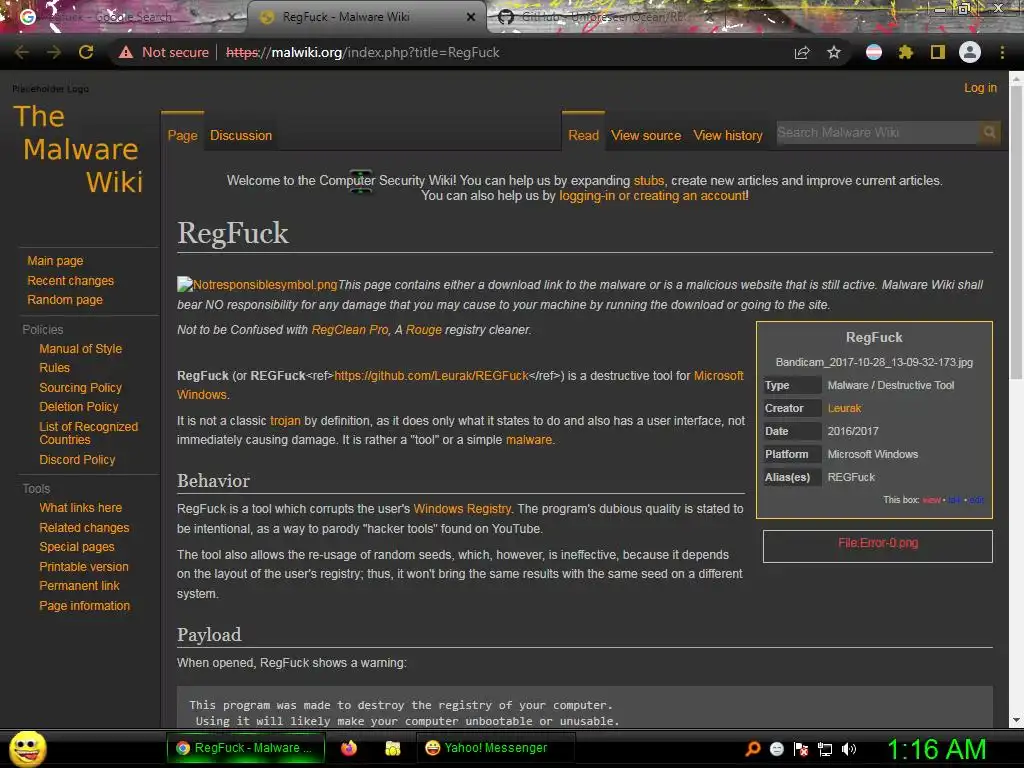Switch to the Google Search tab
Image resolution: width=1024 pixels, height=768 pixels.
(124, 17)
